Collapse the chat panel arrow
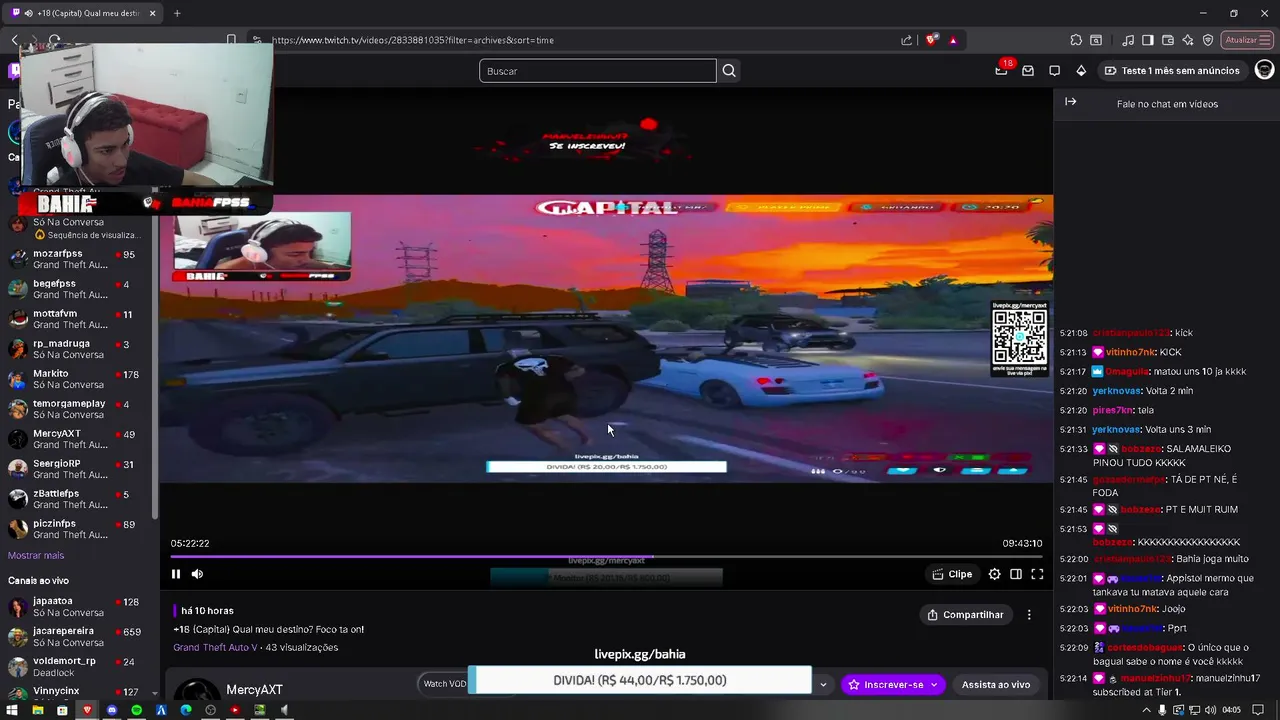Viewport: 1280px width, 720px height. click(x=1070, y=102)
